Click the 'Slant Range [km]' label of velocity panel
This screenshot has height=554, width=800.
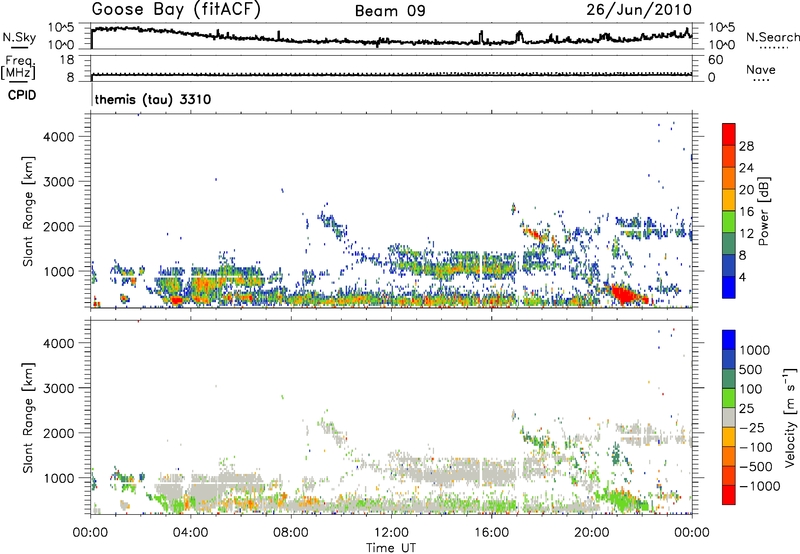tap(28, 418)
